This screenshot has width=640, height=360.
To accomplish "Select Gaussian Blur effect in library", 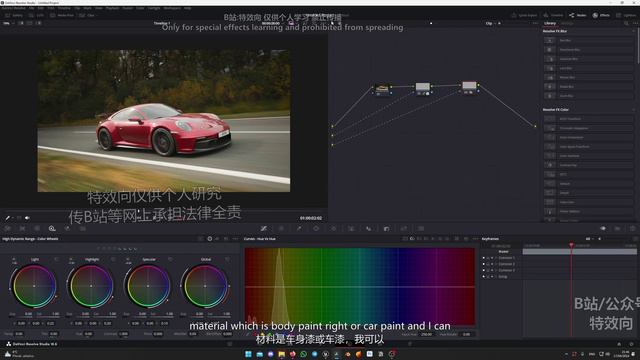I will 589,59.
